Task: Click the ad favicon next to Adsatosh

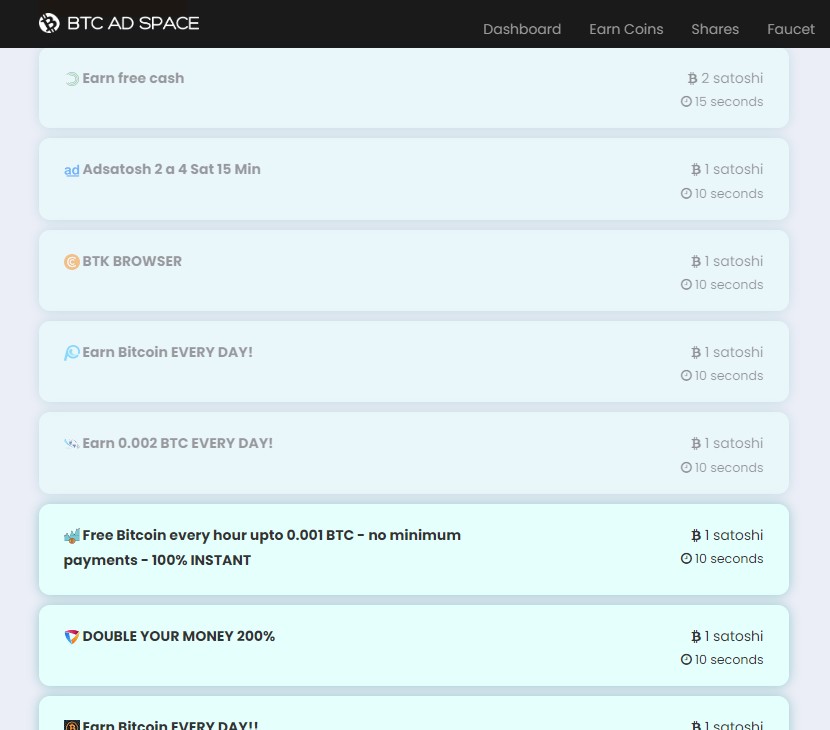Action: click(71, 170)
